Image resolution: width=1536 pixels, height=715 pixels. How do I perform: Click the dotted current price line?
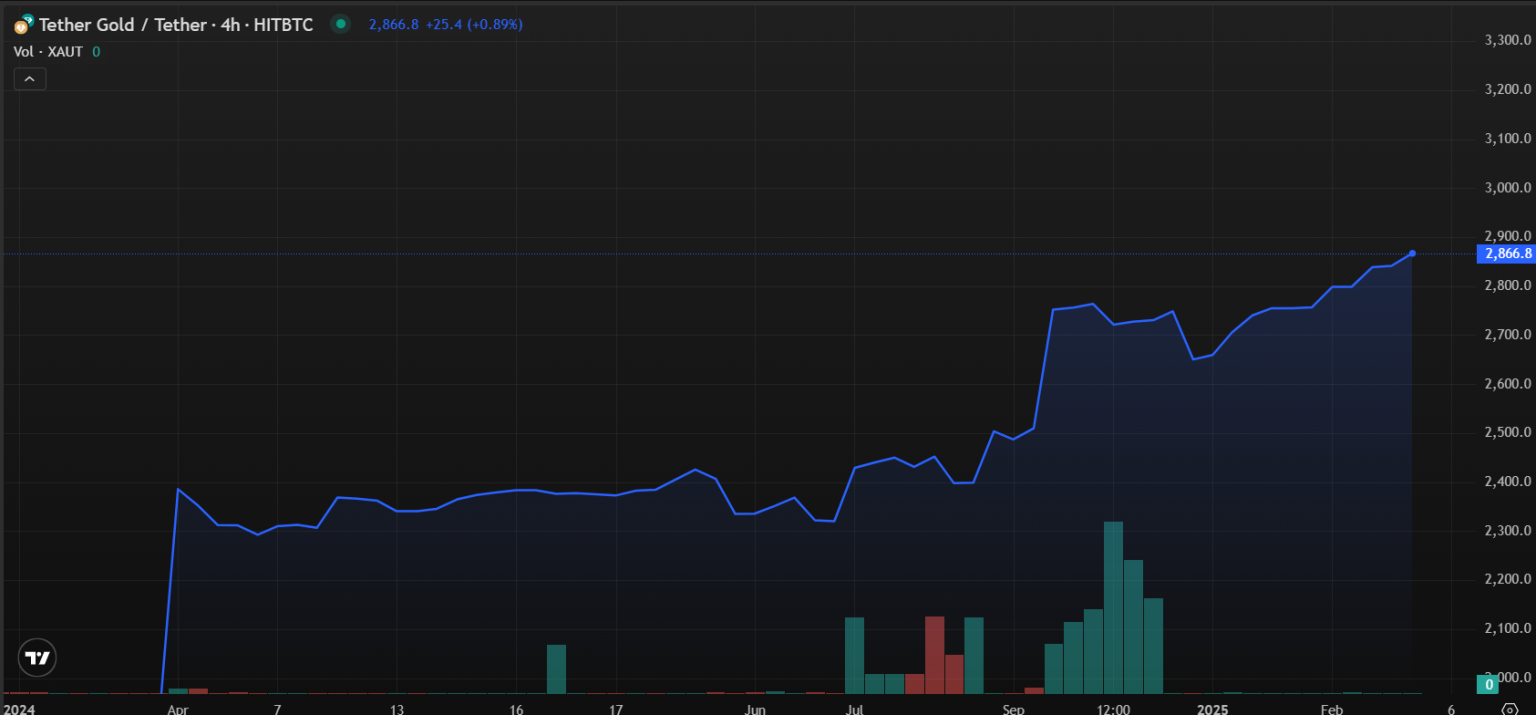[700, 253]
